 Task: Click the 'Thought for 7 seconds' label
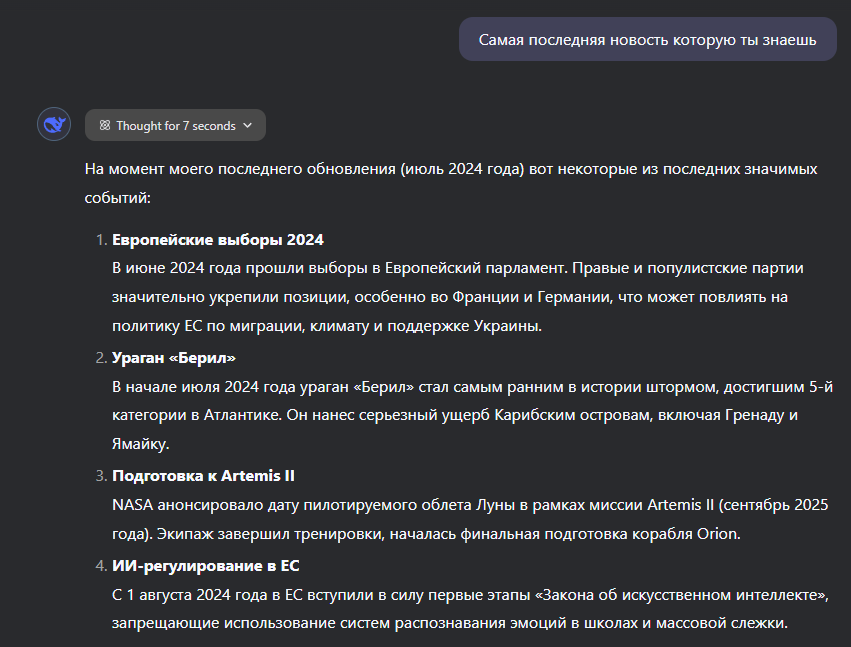tap(175, 126)
